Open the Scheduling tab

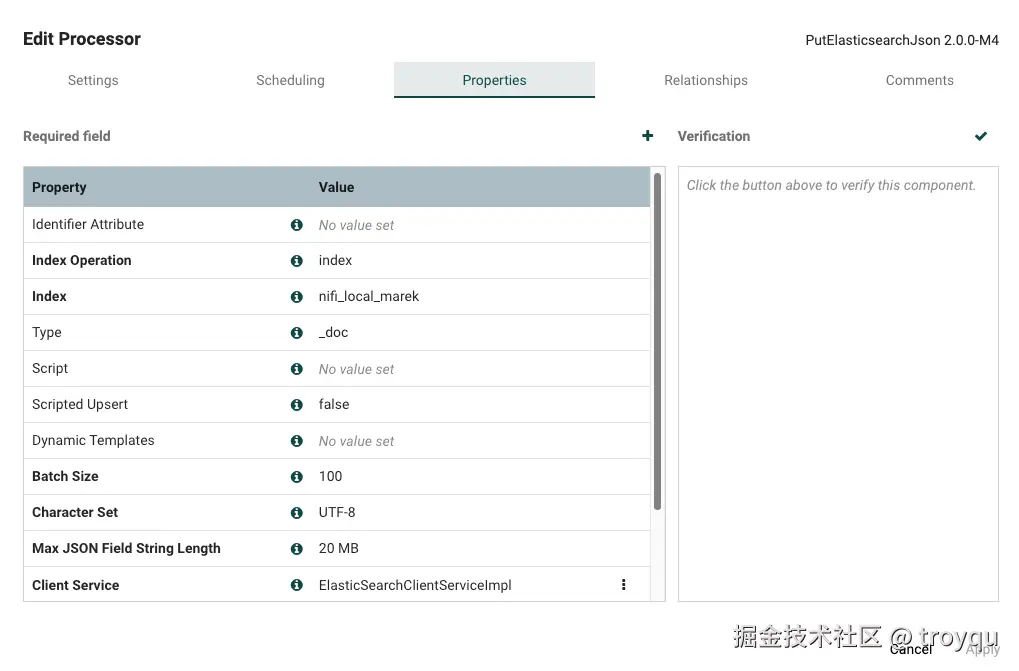click(x=290, y=80)
